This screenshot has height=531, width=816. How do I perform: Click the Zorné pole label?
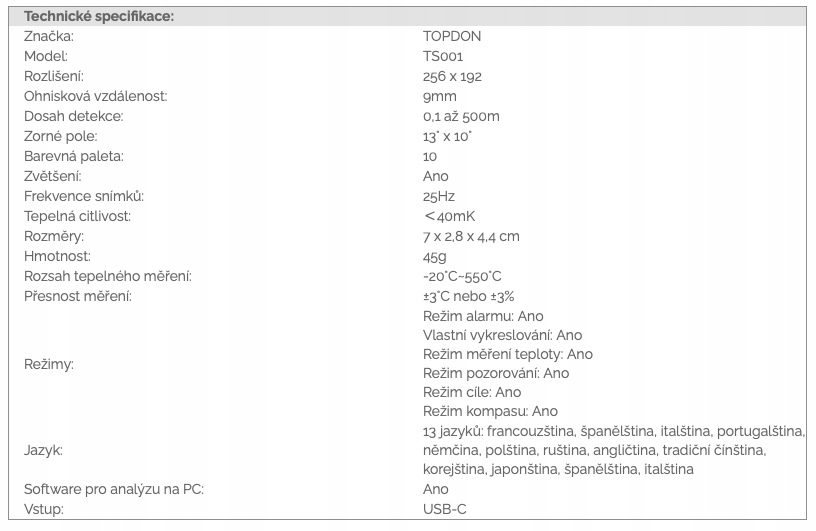(x=60, y=136)
